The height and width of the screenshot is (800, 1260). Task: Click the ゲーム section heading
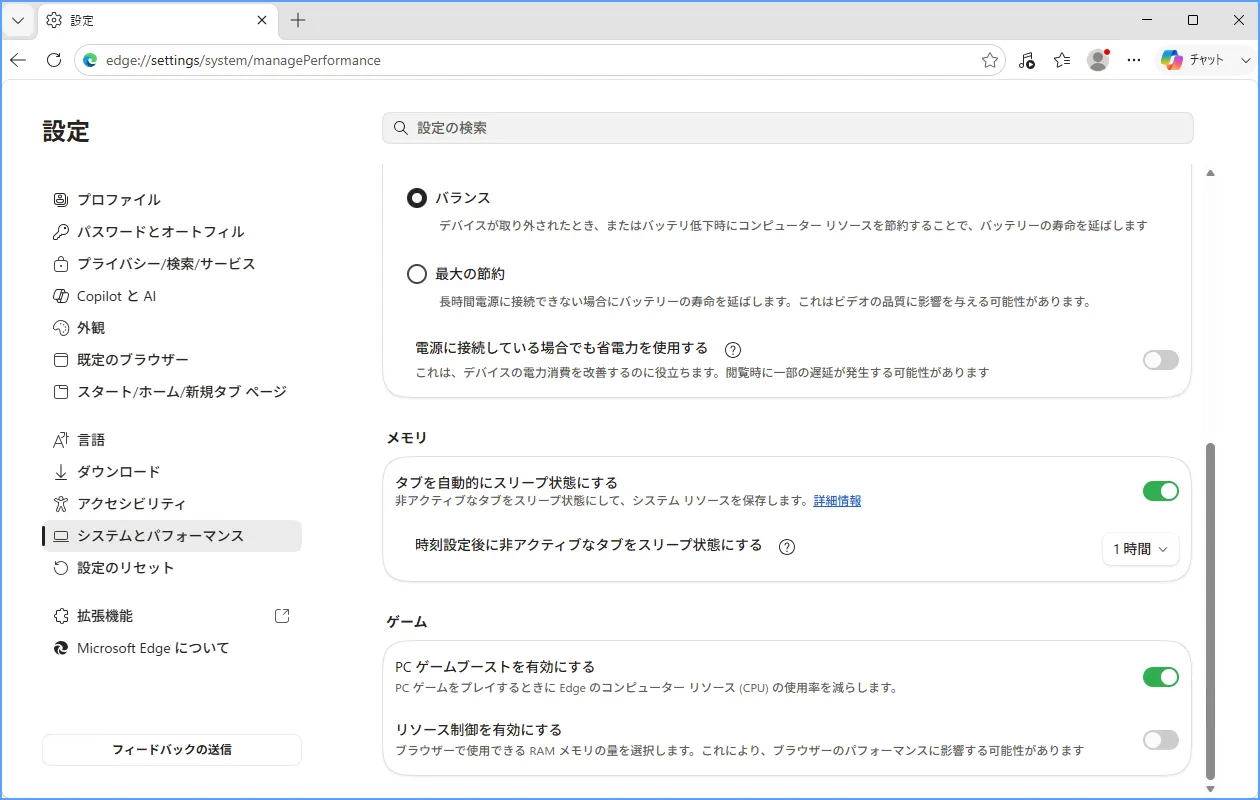(407, 622)
